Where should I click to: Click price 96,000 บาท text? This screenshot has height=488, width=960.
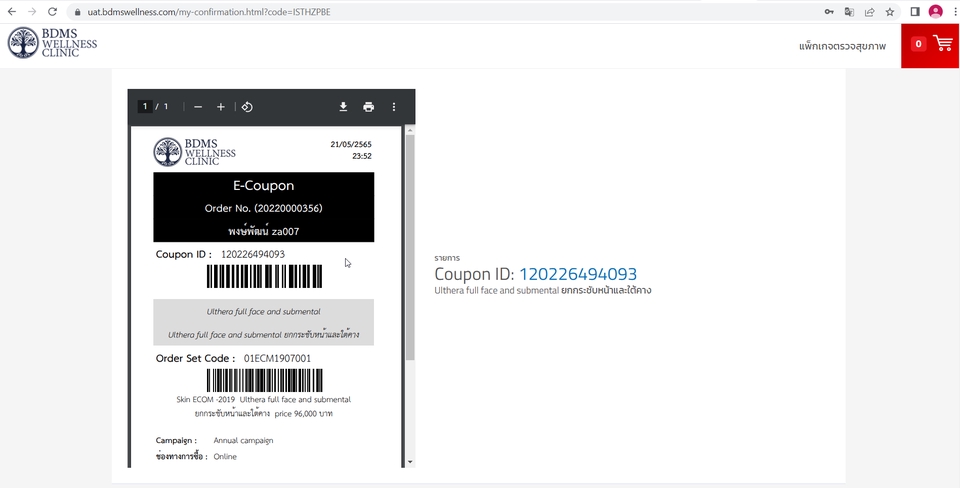click(304, 414)
